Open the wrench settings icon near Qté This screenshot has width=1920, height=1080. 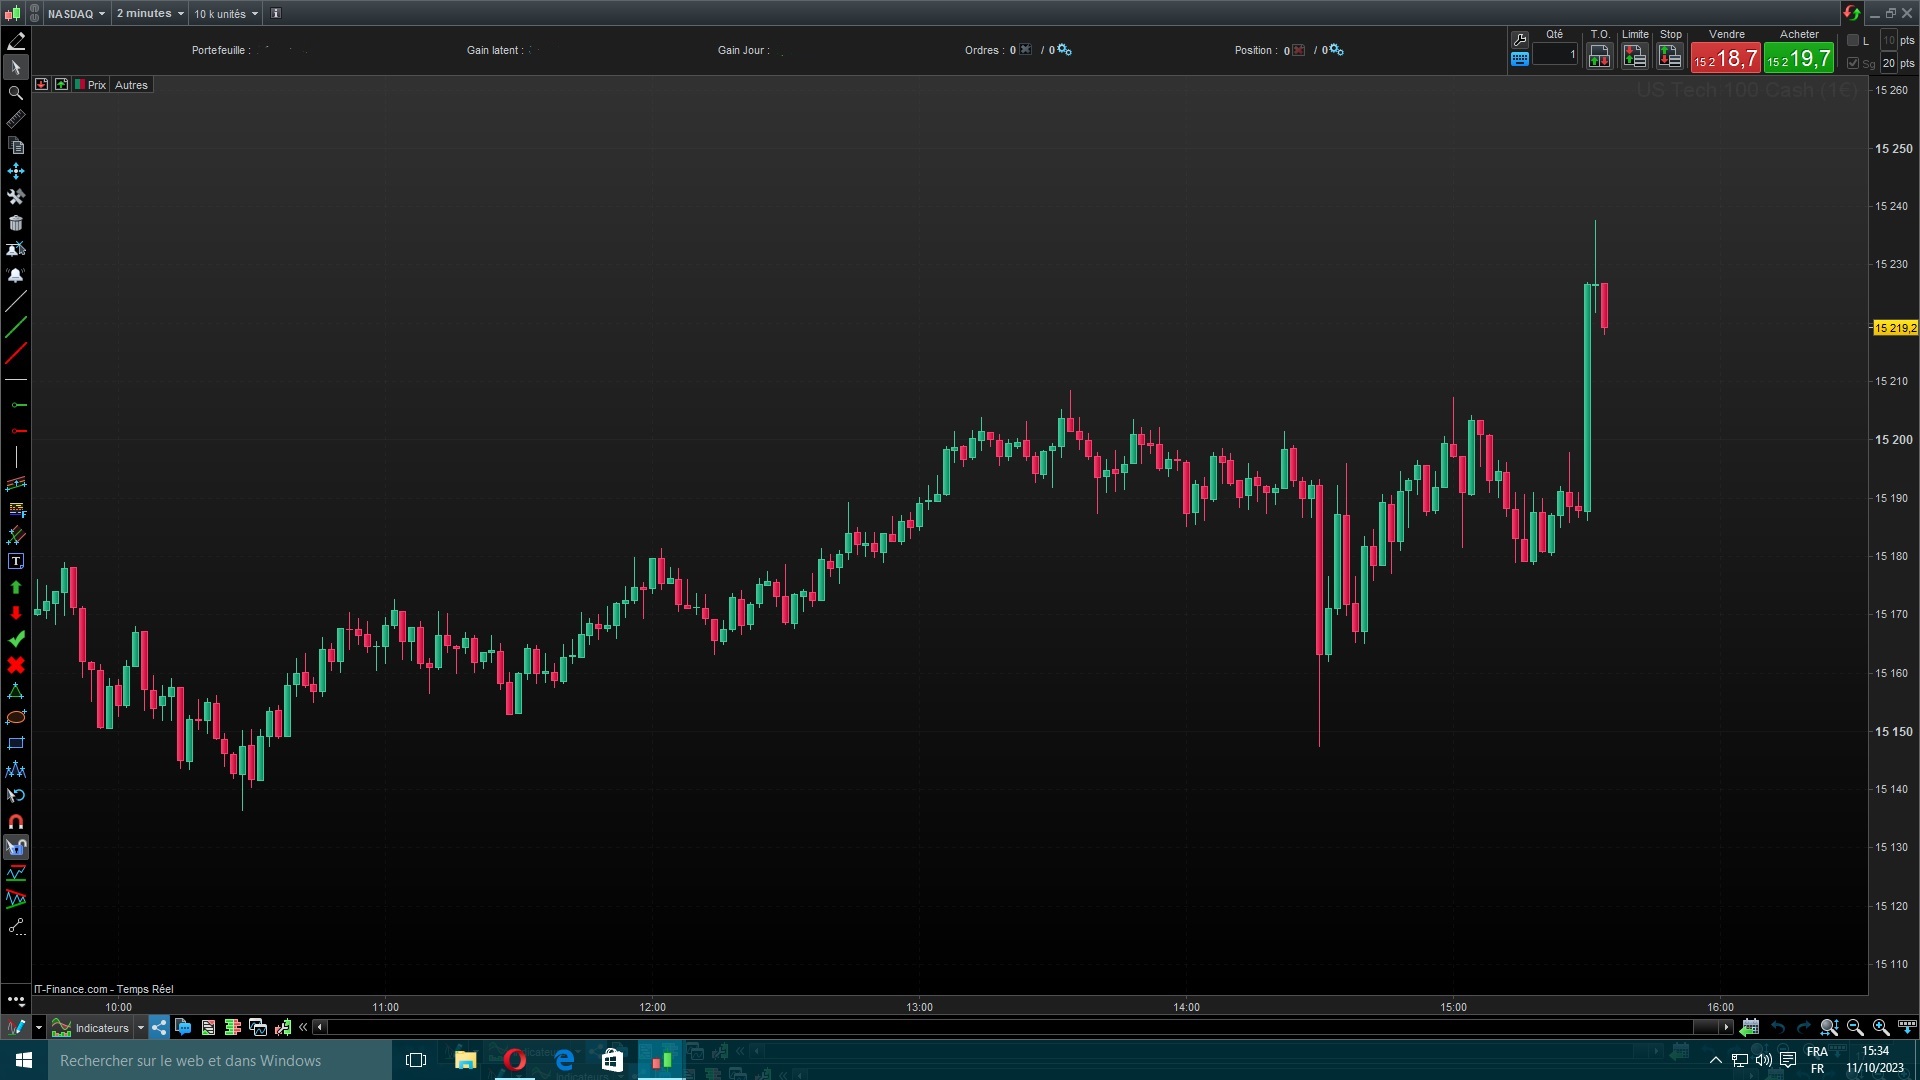(1519, 39)
